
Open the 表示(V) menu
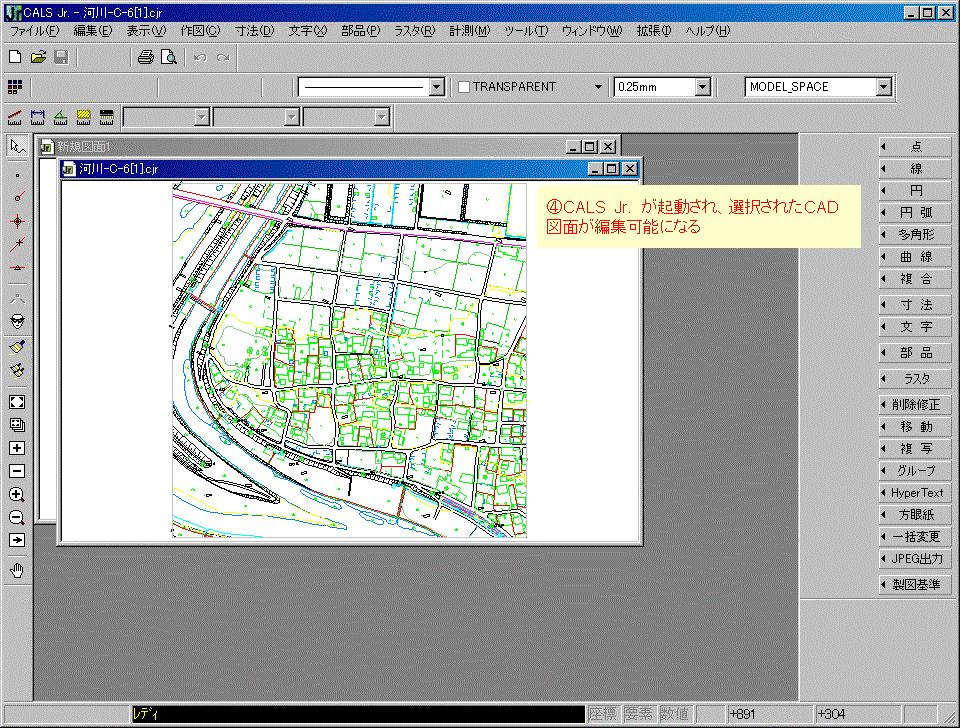point(146,31)
